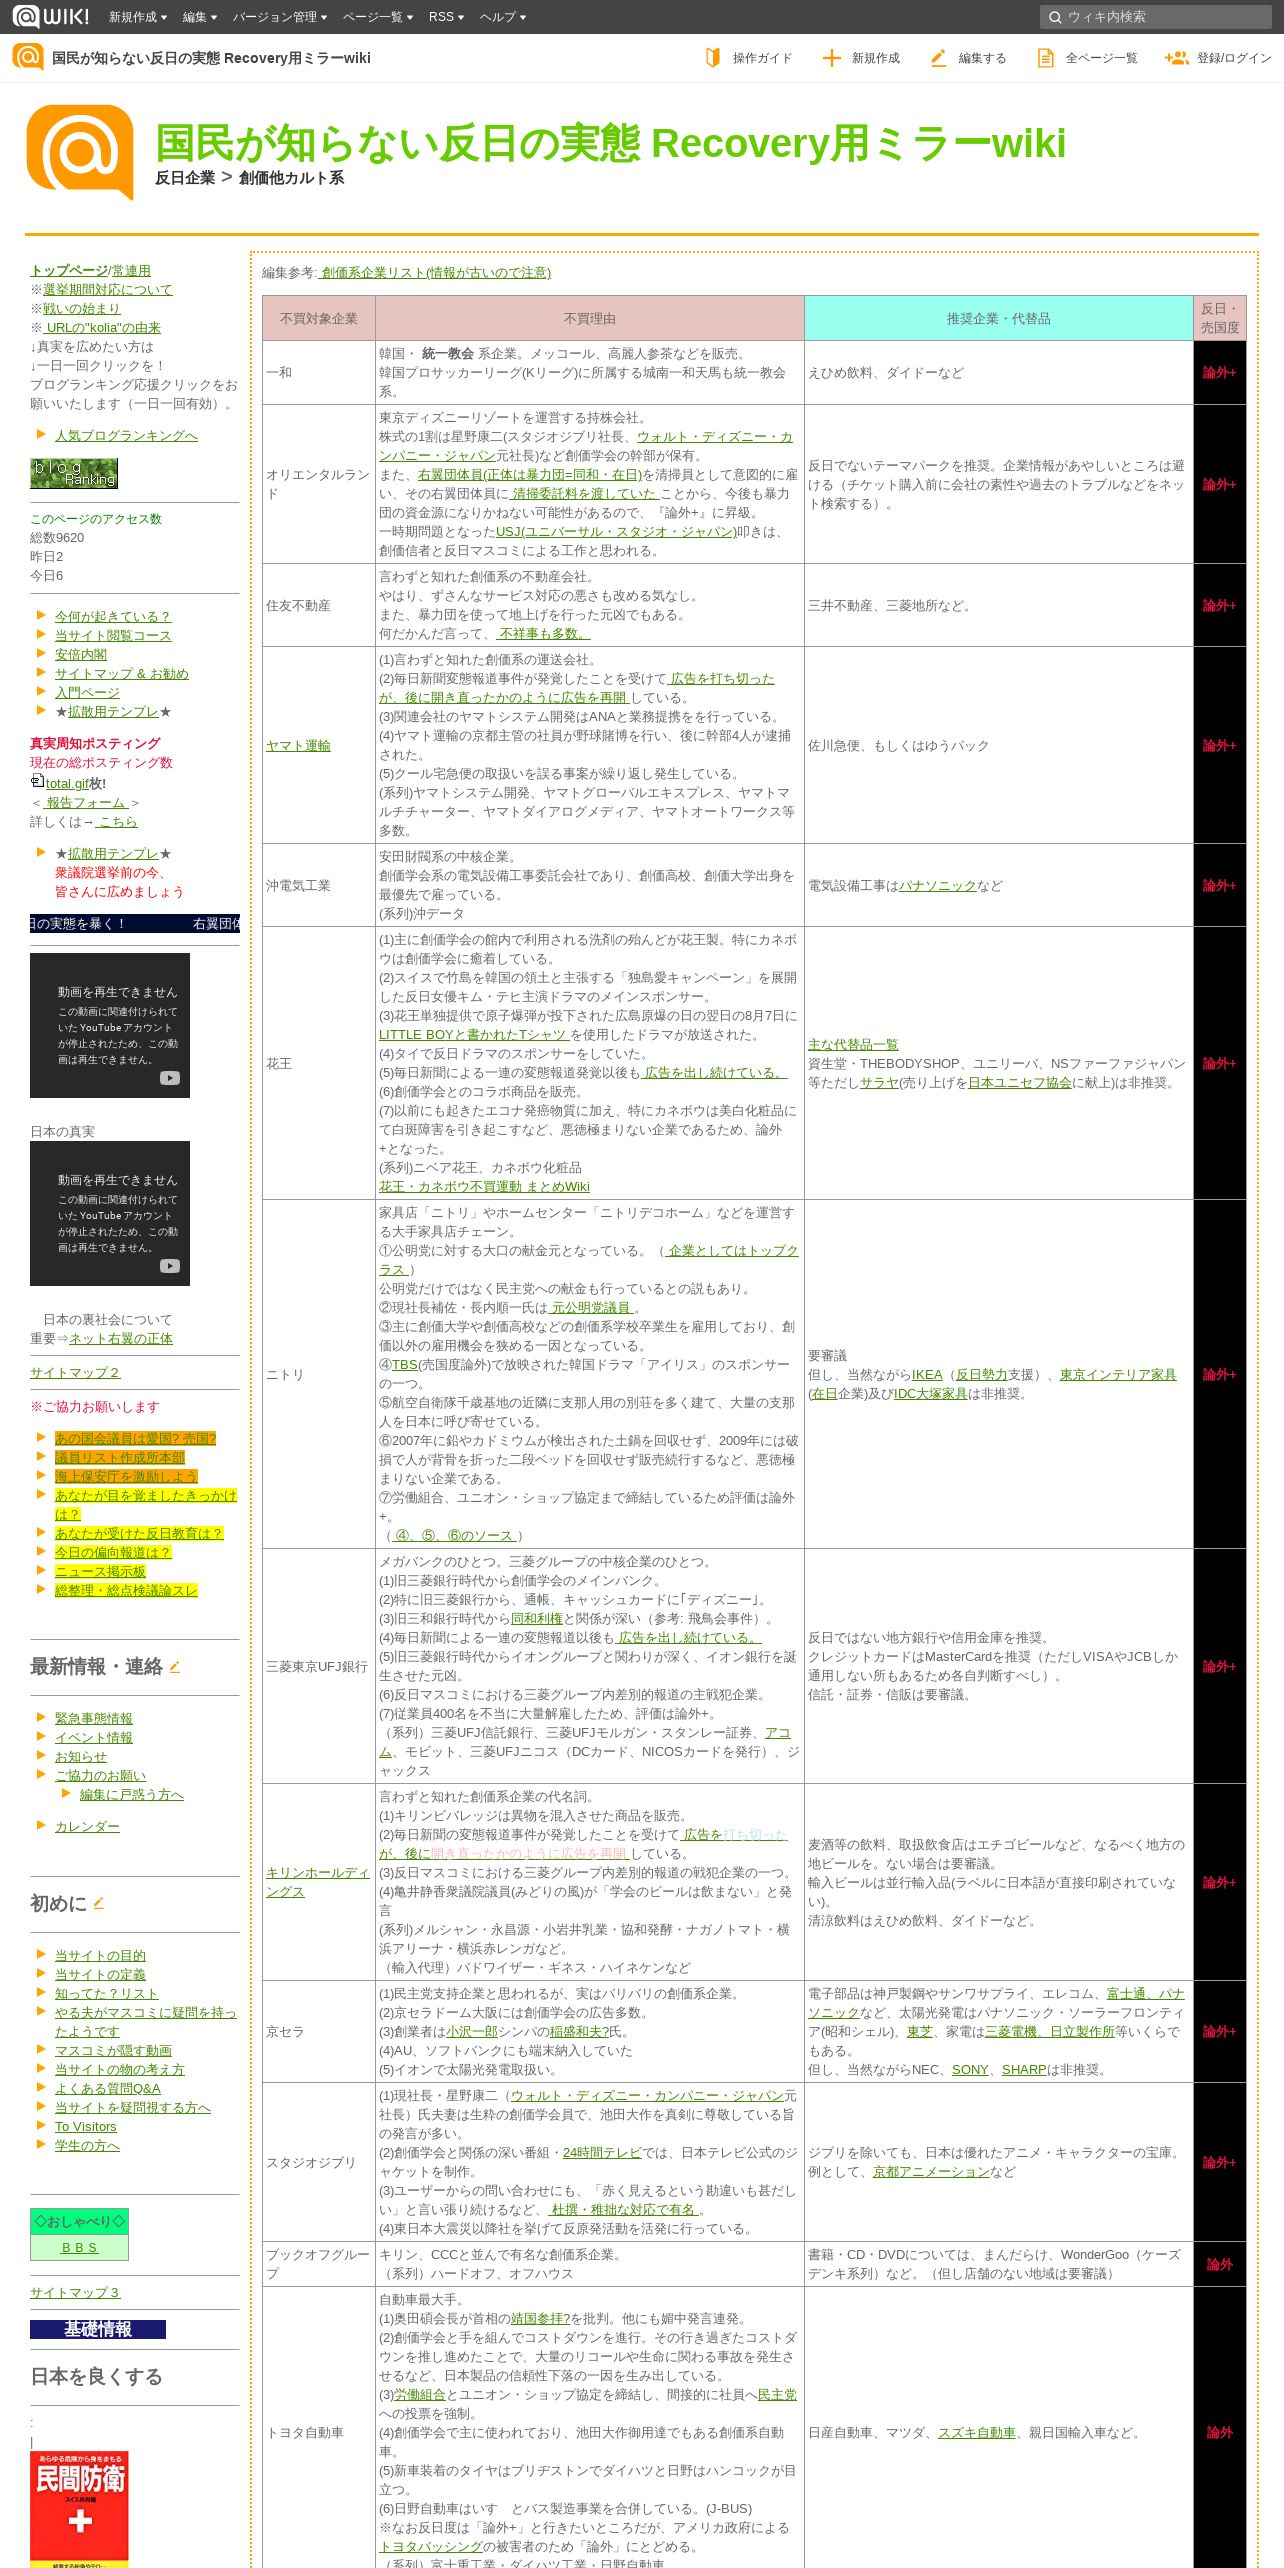Open the ネット右翼の正体 link

tap(120, 1338)
